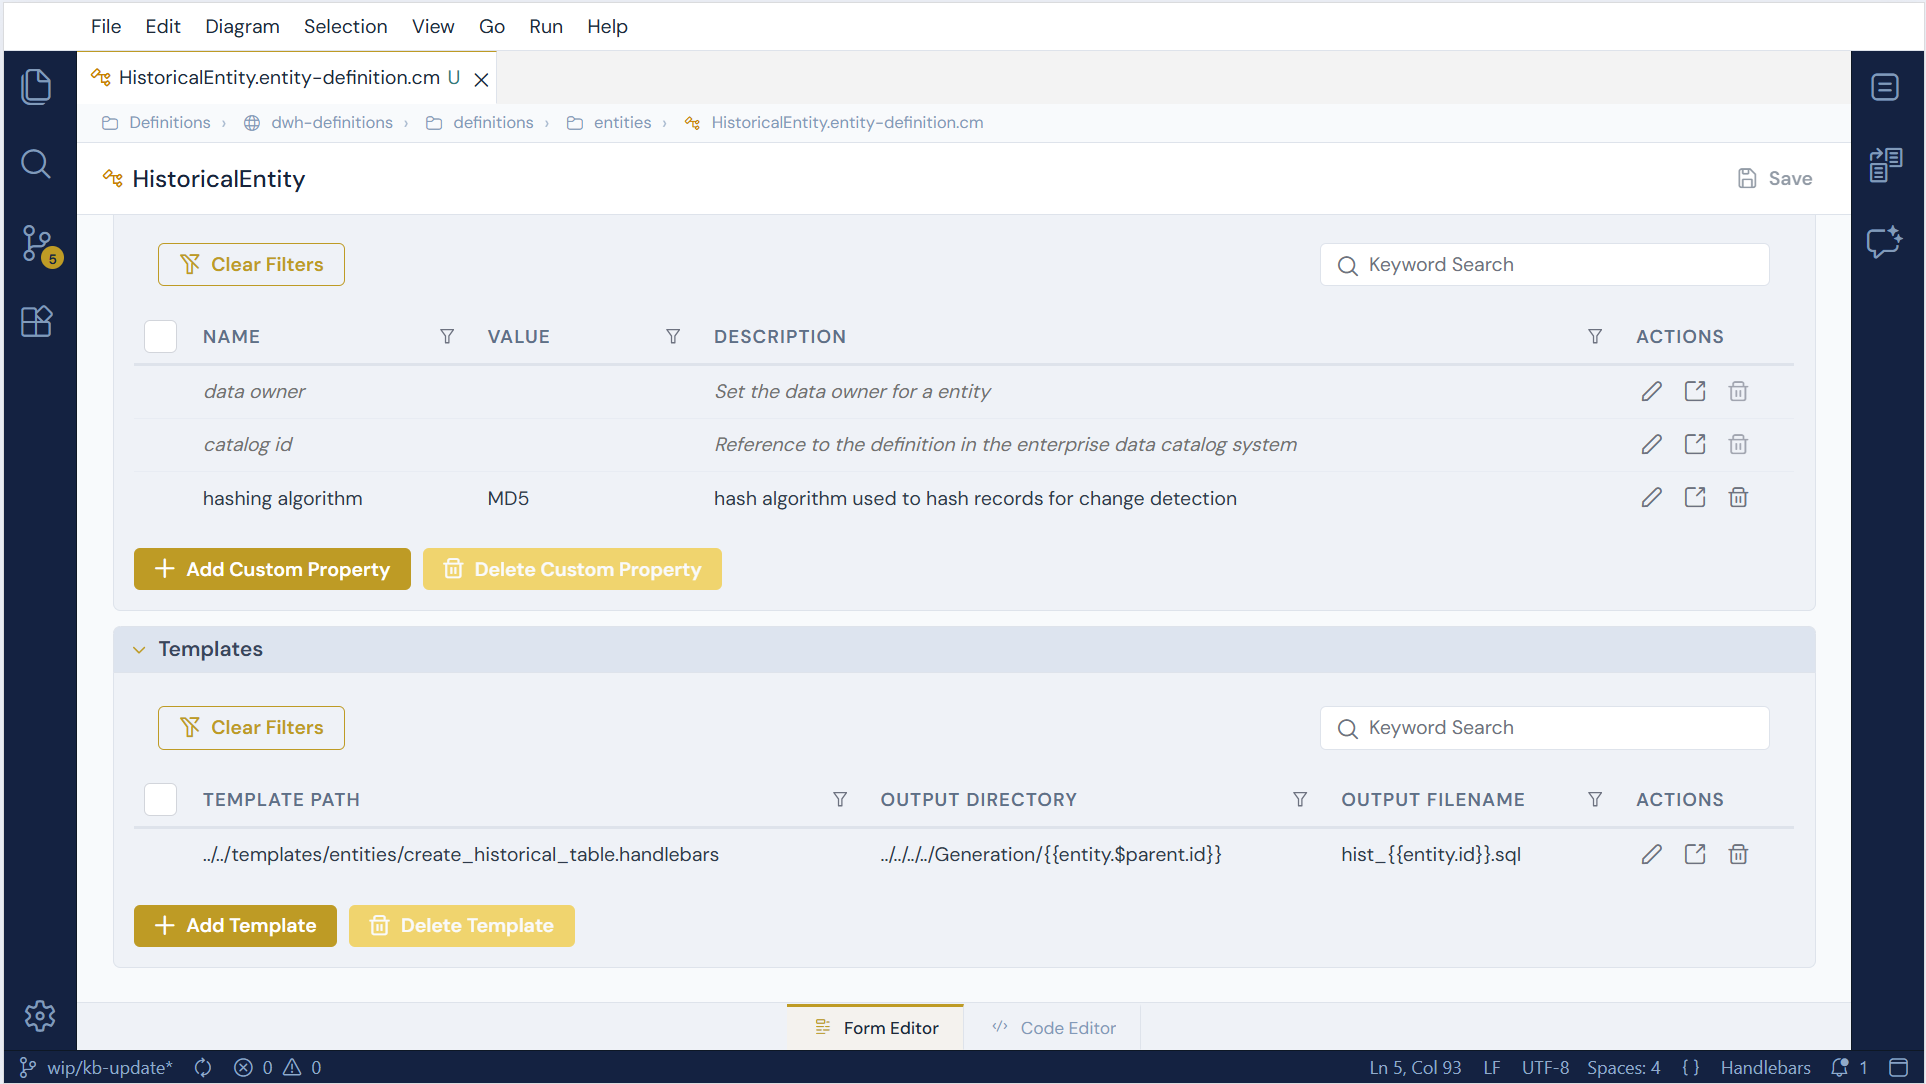Select all custom properties checkbox

(x=160, y=337)
